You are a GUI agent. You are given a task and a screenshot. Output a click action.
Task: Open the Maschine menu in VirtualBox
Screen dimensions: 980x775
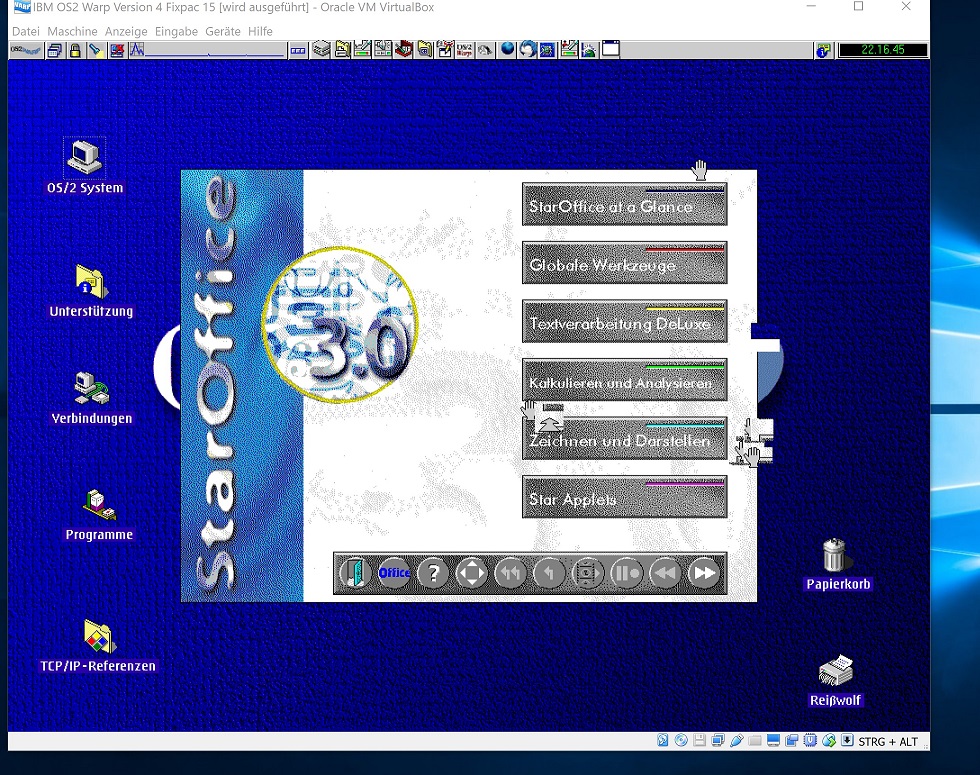[x=72, y=31]
